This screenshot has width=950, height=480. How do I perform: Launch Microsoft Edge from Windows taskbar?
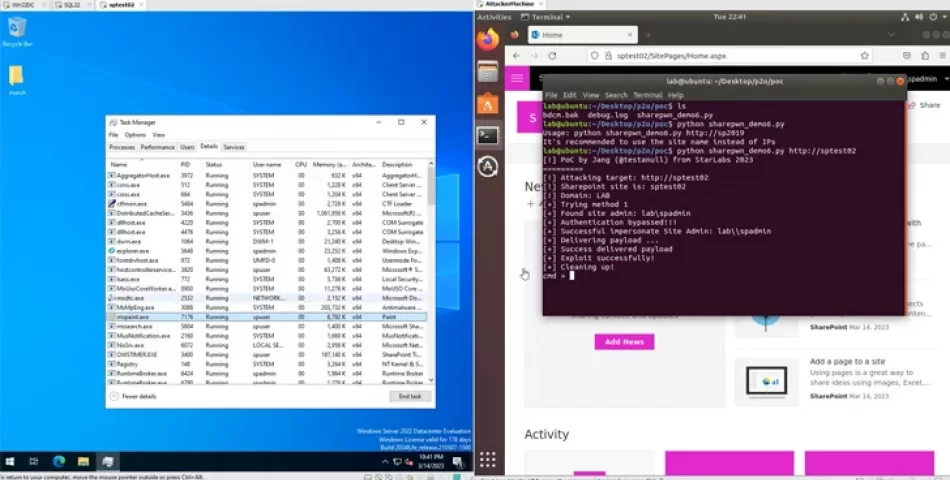click(x=59, y=462)
